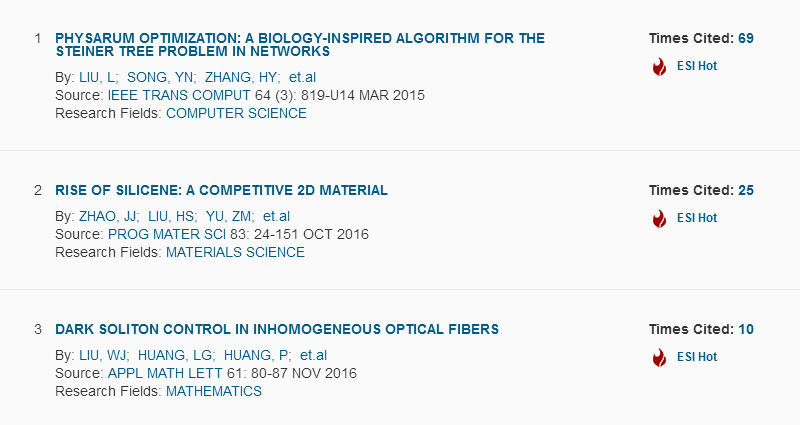Image resolution: width=802 pixels, height=425 pixels.
Task: Select author SONG, YN
Action: click(160, 77)
